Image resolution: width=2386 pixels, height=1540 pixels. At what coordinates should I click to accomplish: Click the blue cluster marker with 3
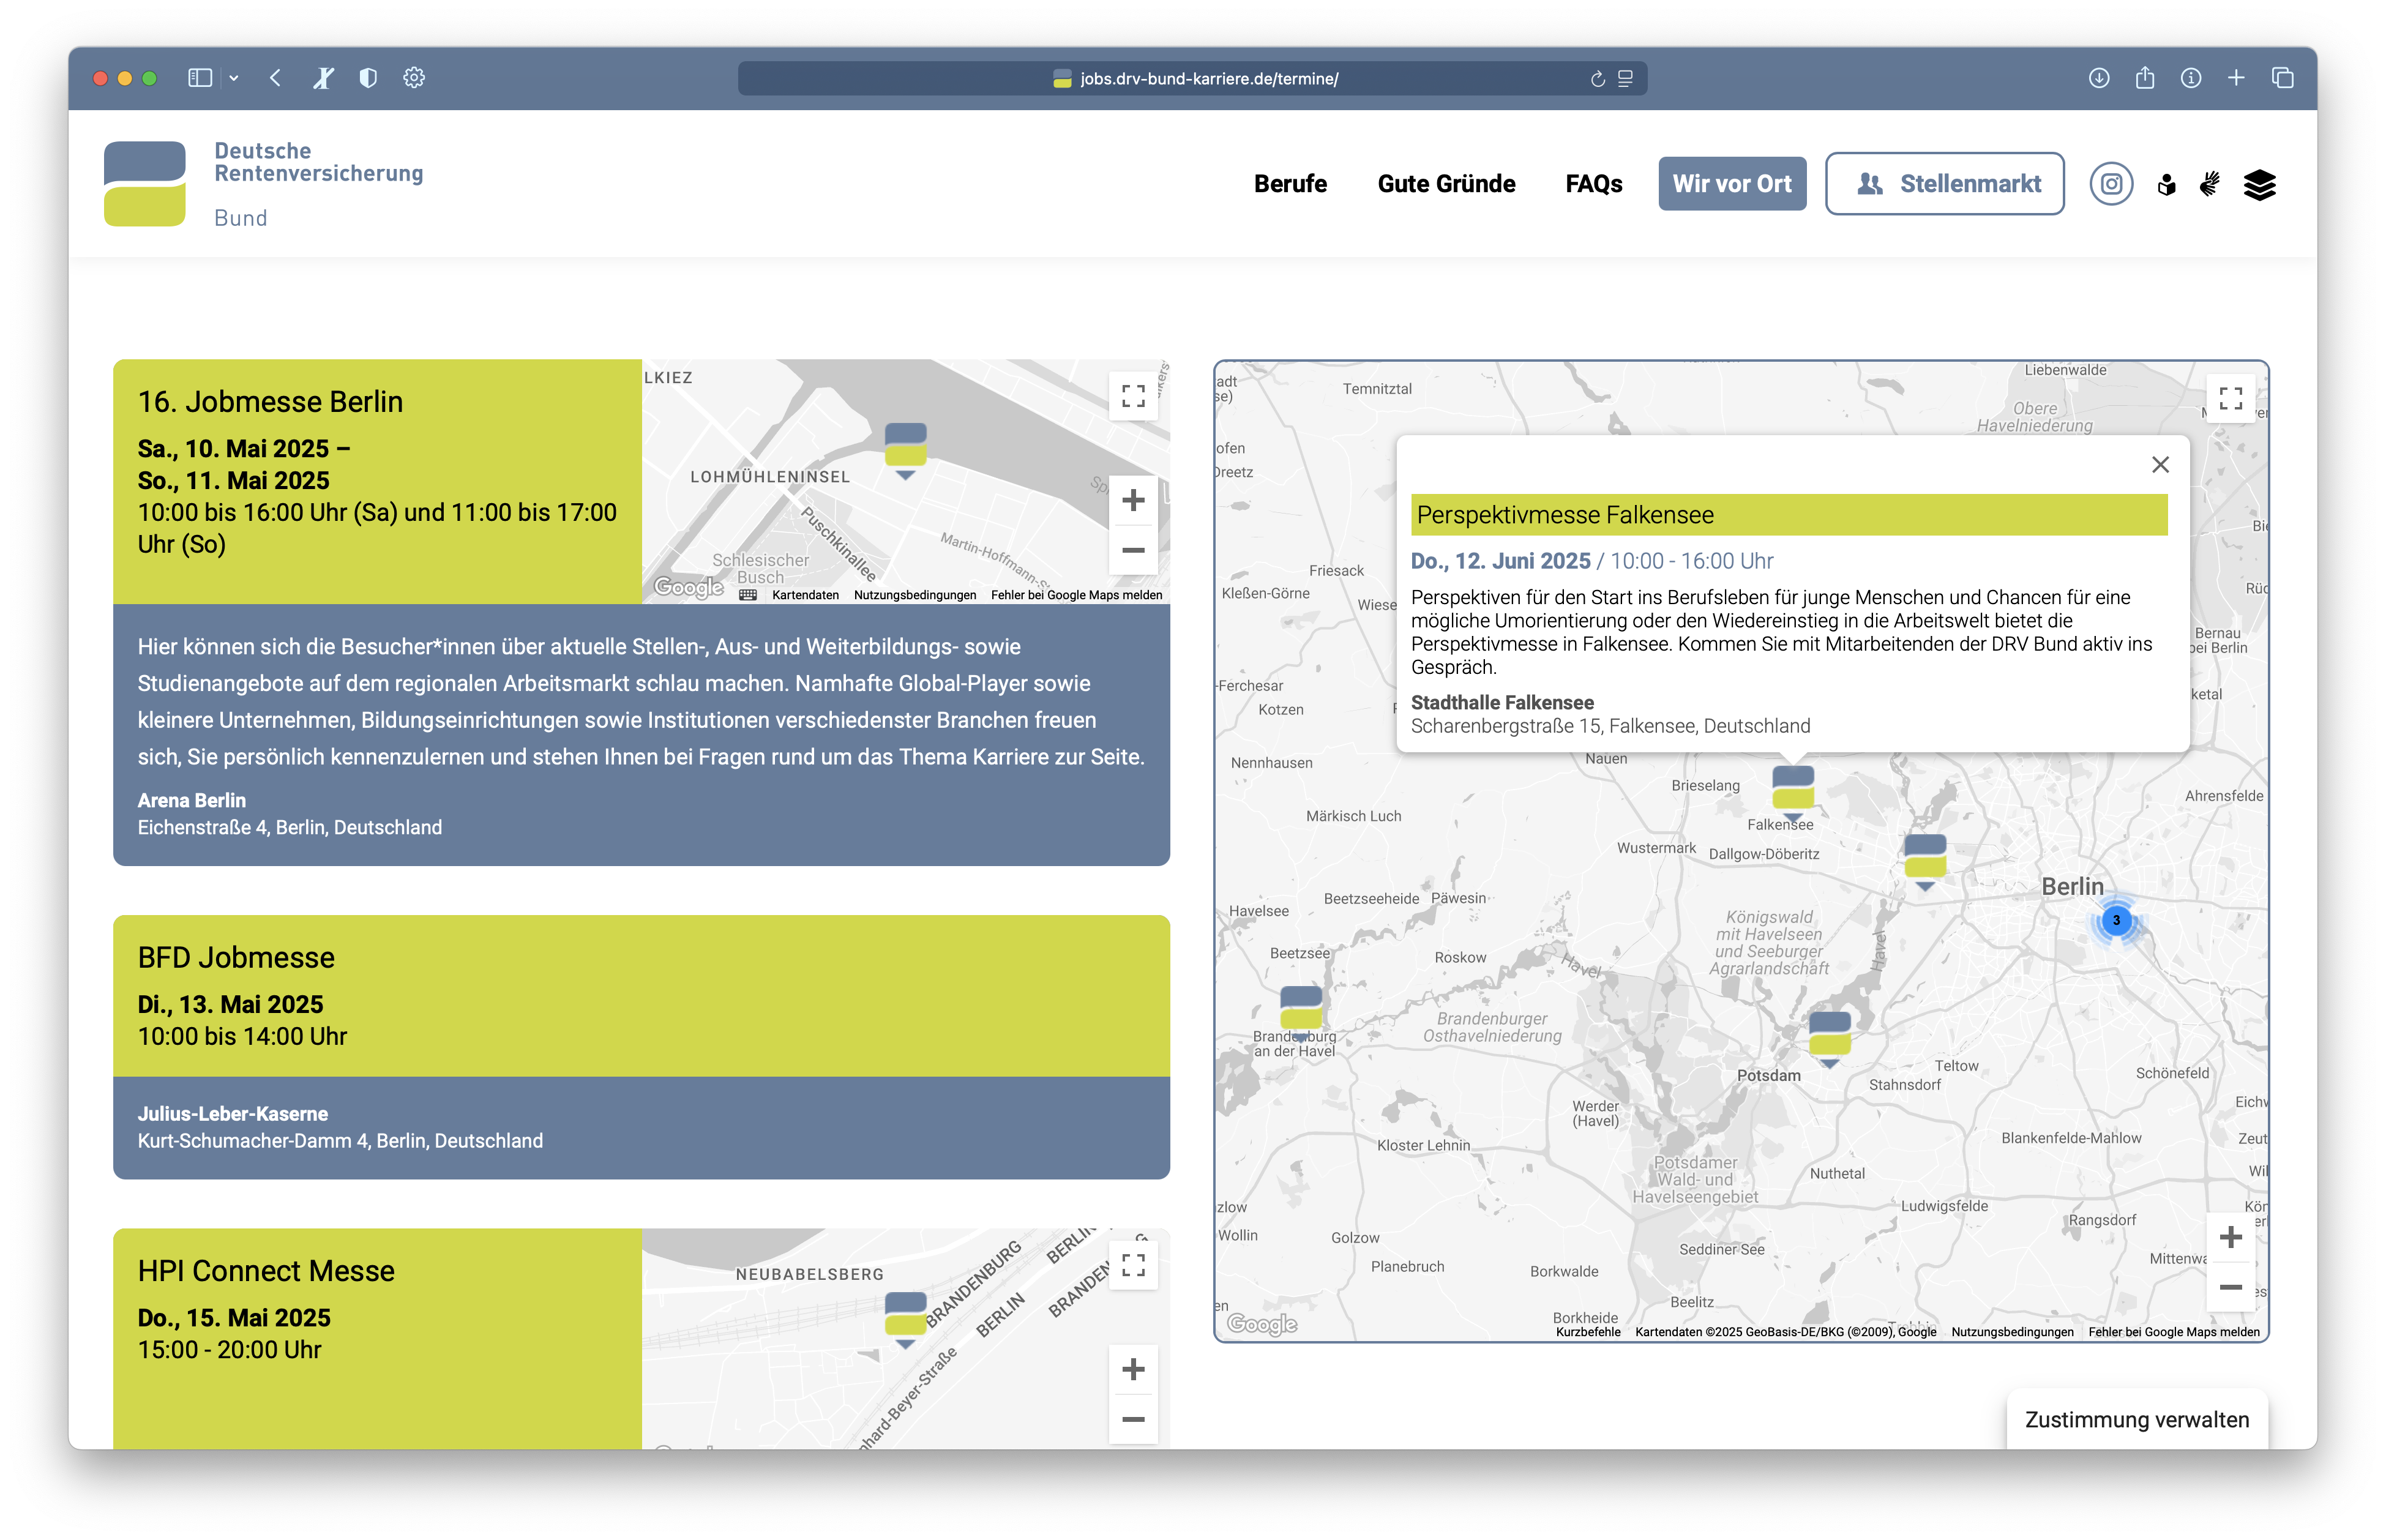pos(2116,921)
